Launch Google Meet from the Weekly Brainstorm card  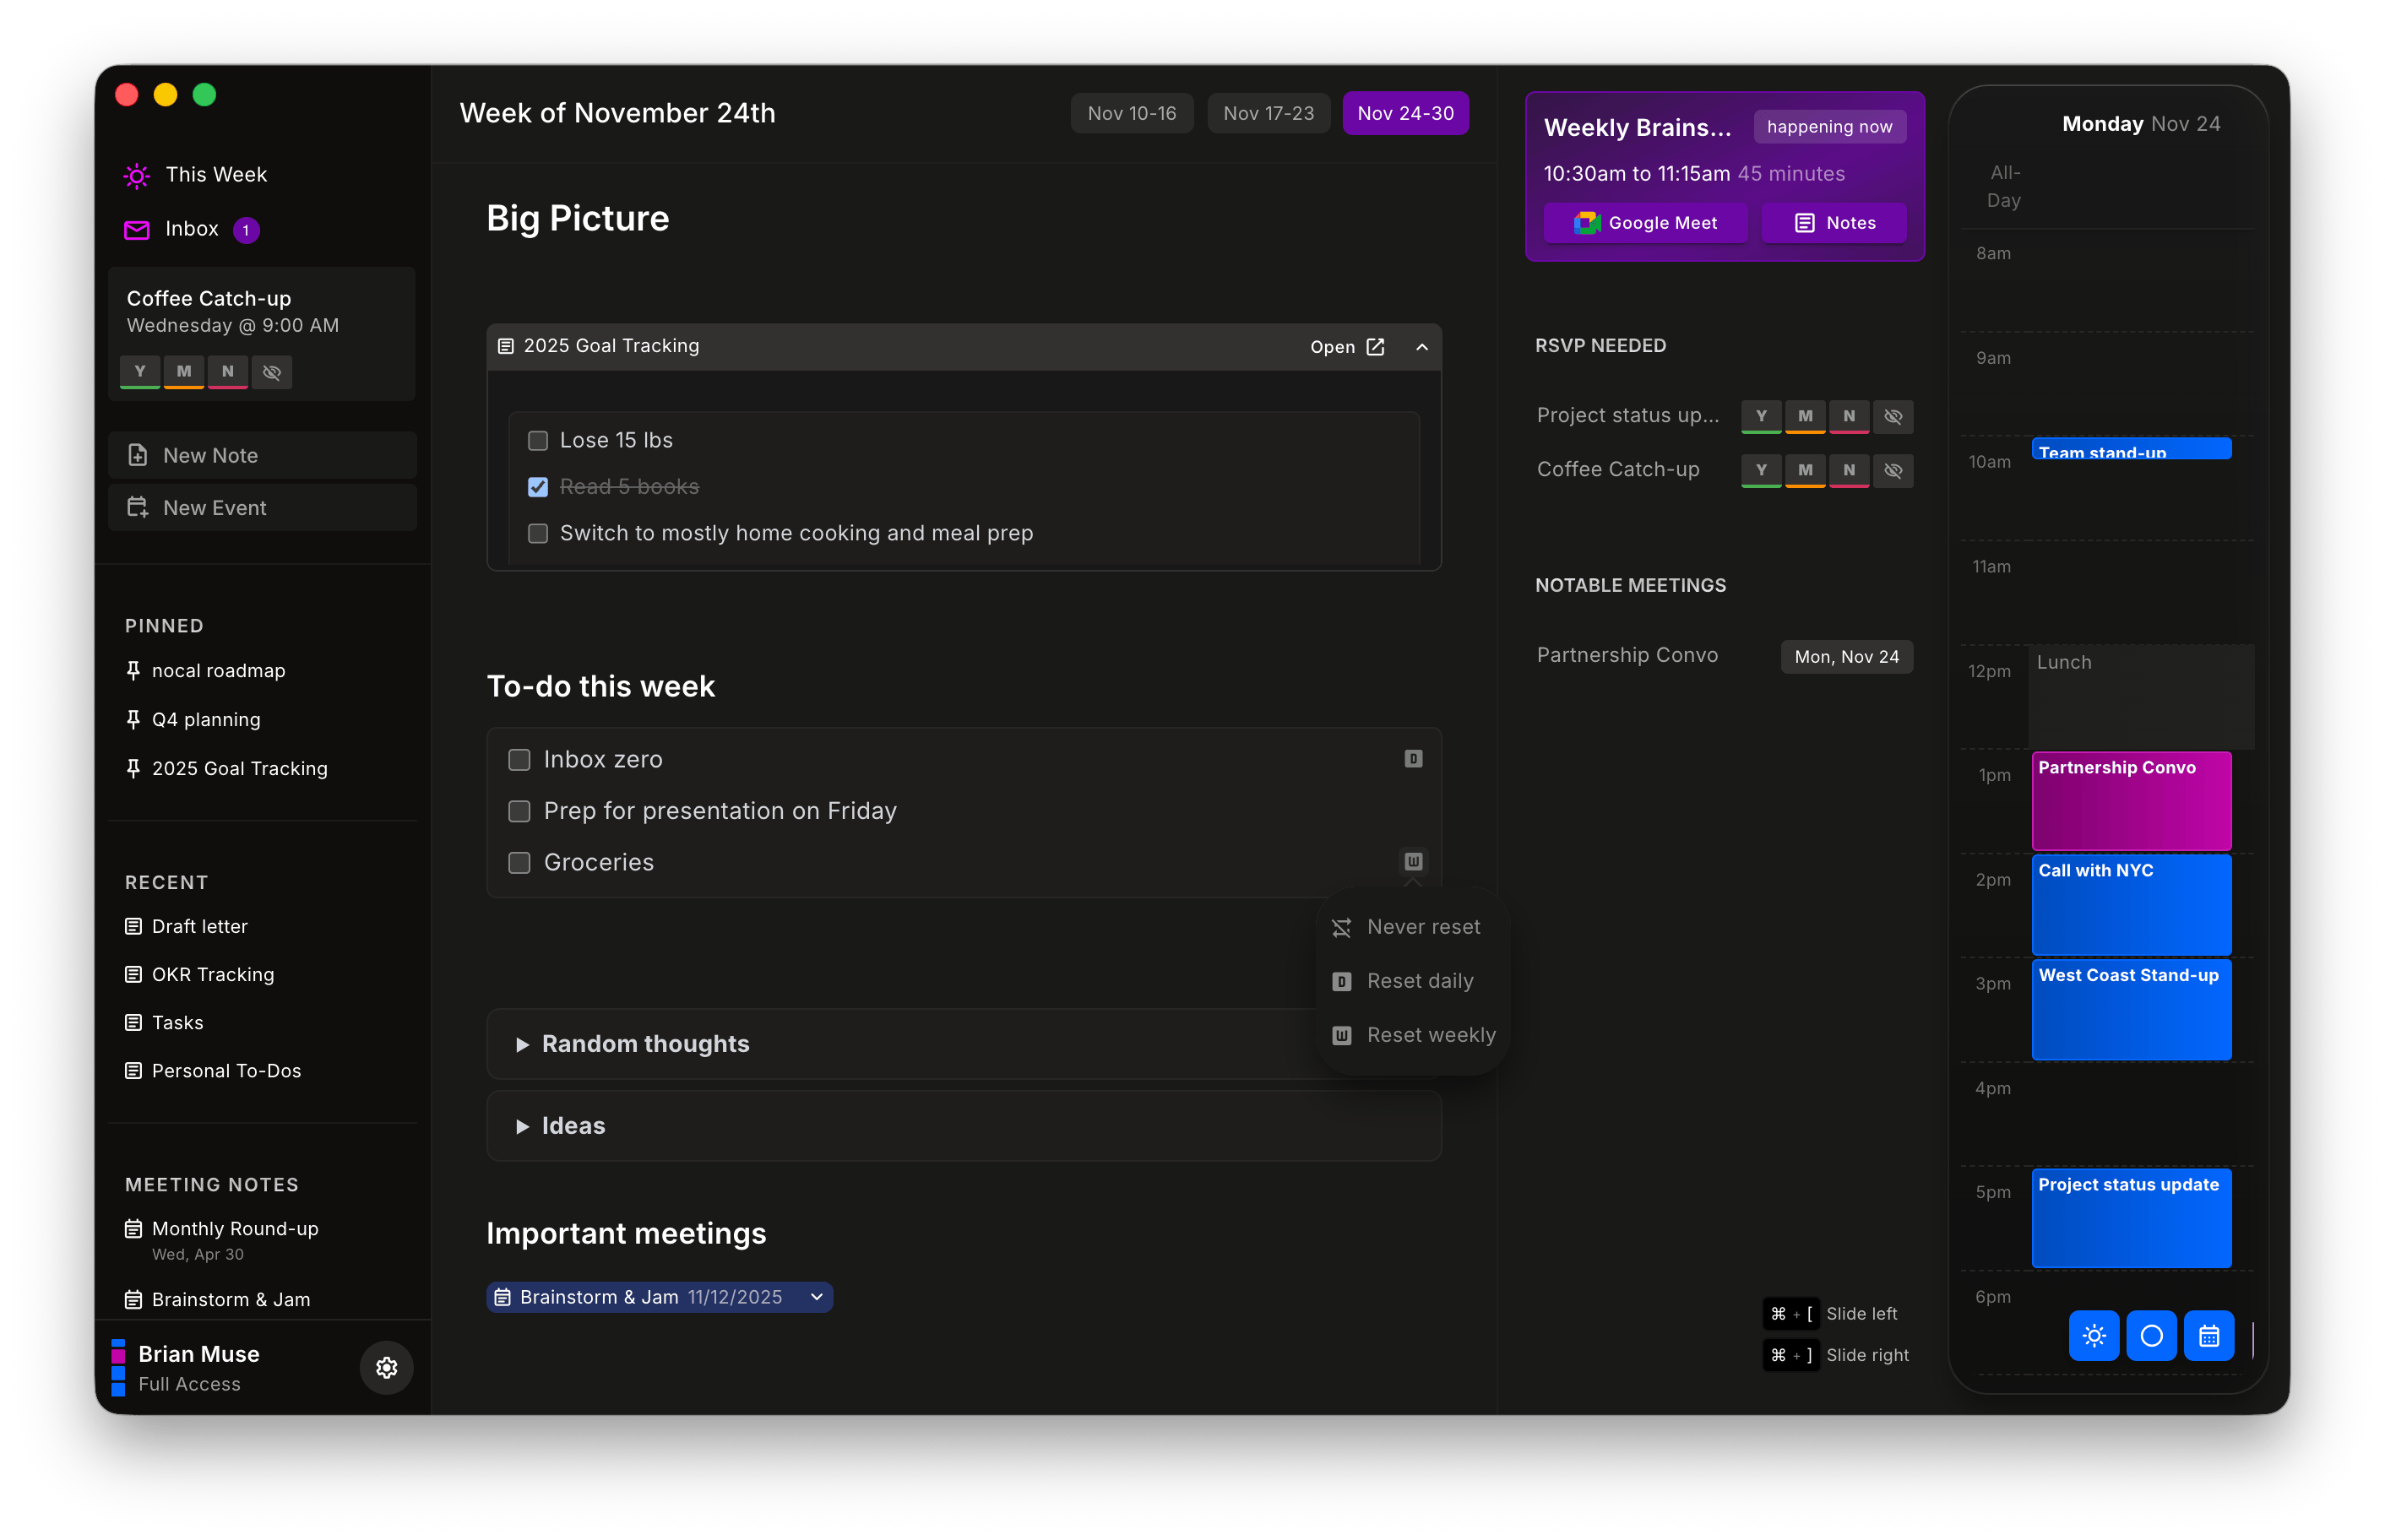[x=1645, y=222]
